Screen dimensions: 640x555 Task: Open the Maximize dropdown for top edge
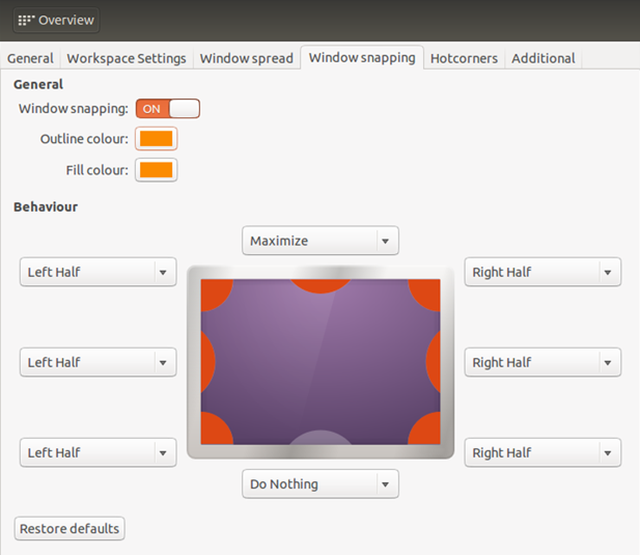click(x=320, y=241)
